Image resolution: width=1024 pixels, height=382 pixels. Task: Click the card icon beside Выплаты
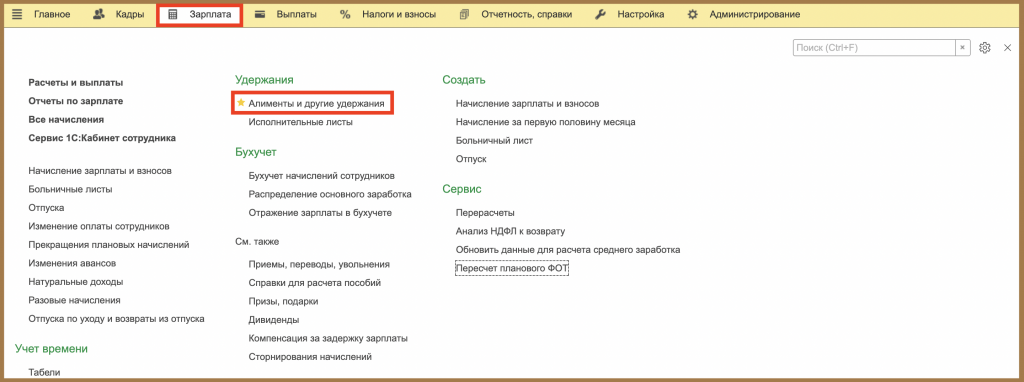[260, 14]
